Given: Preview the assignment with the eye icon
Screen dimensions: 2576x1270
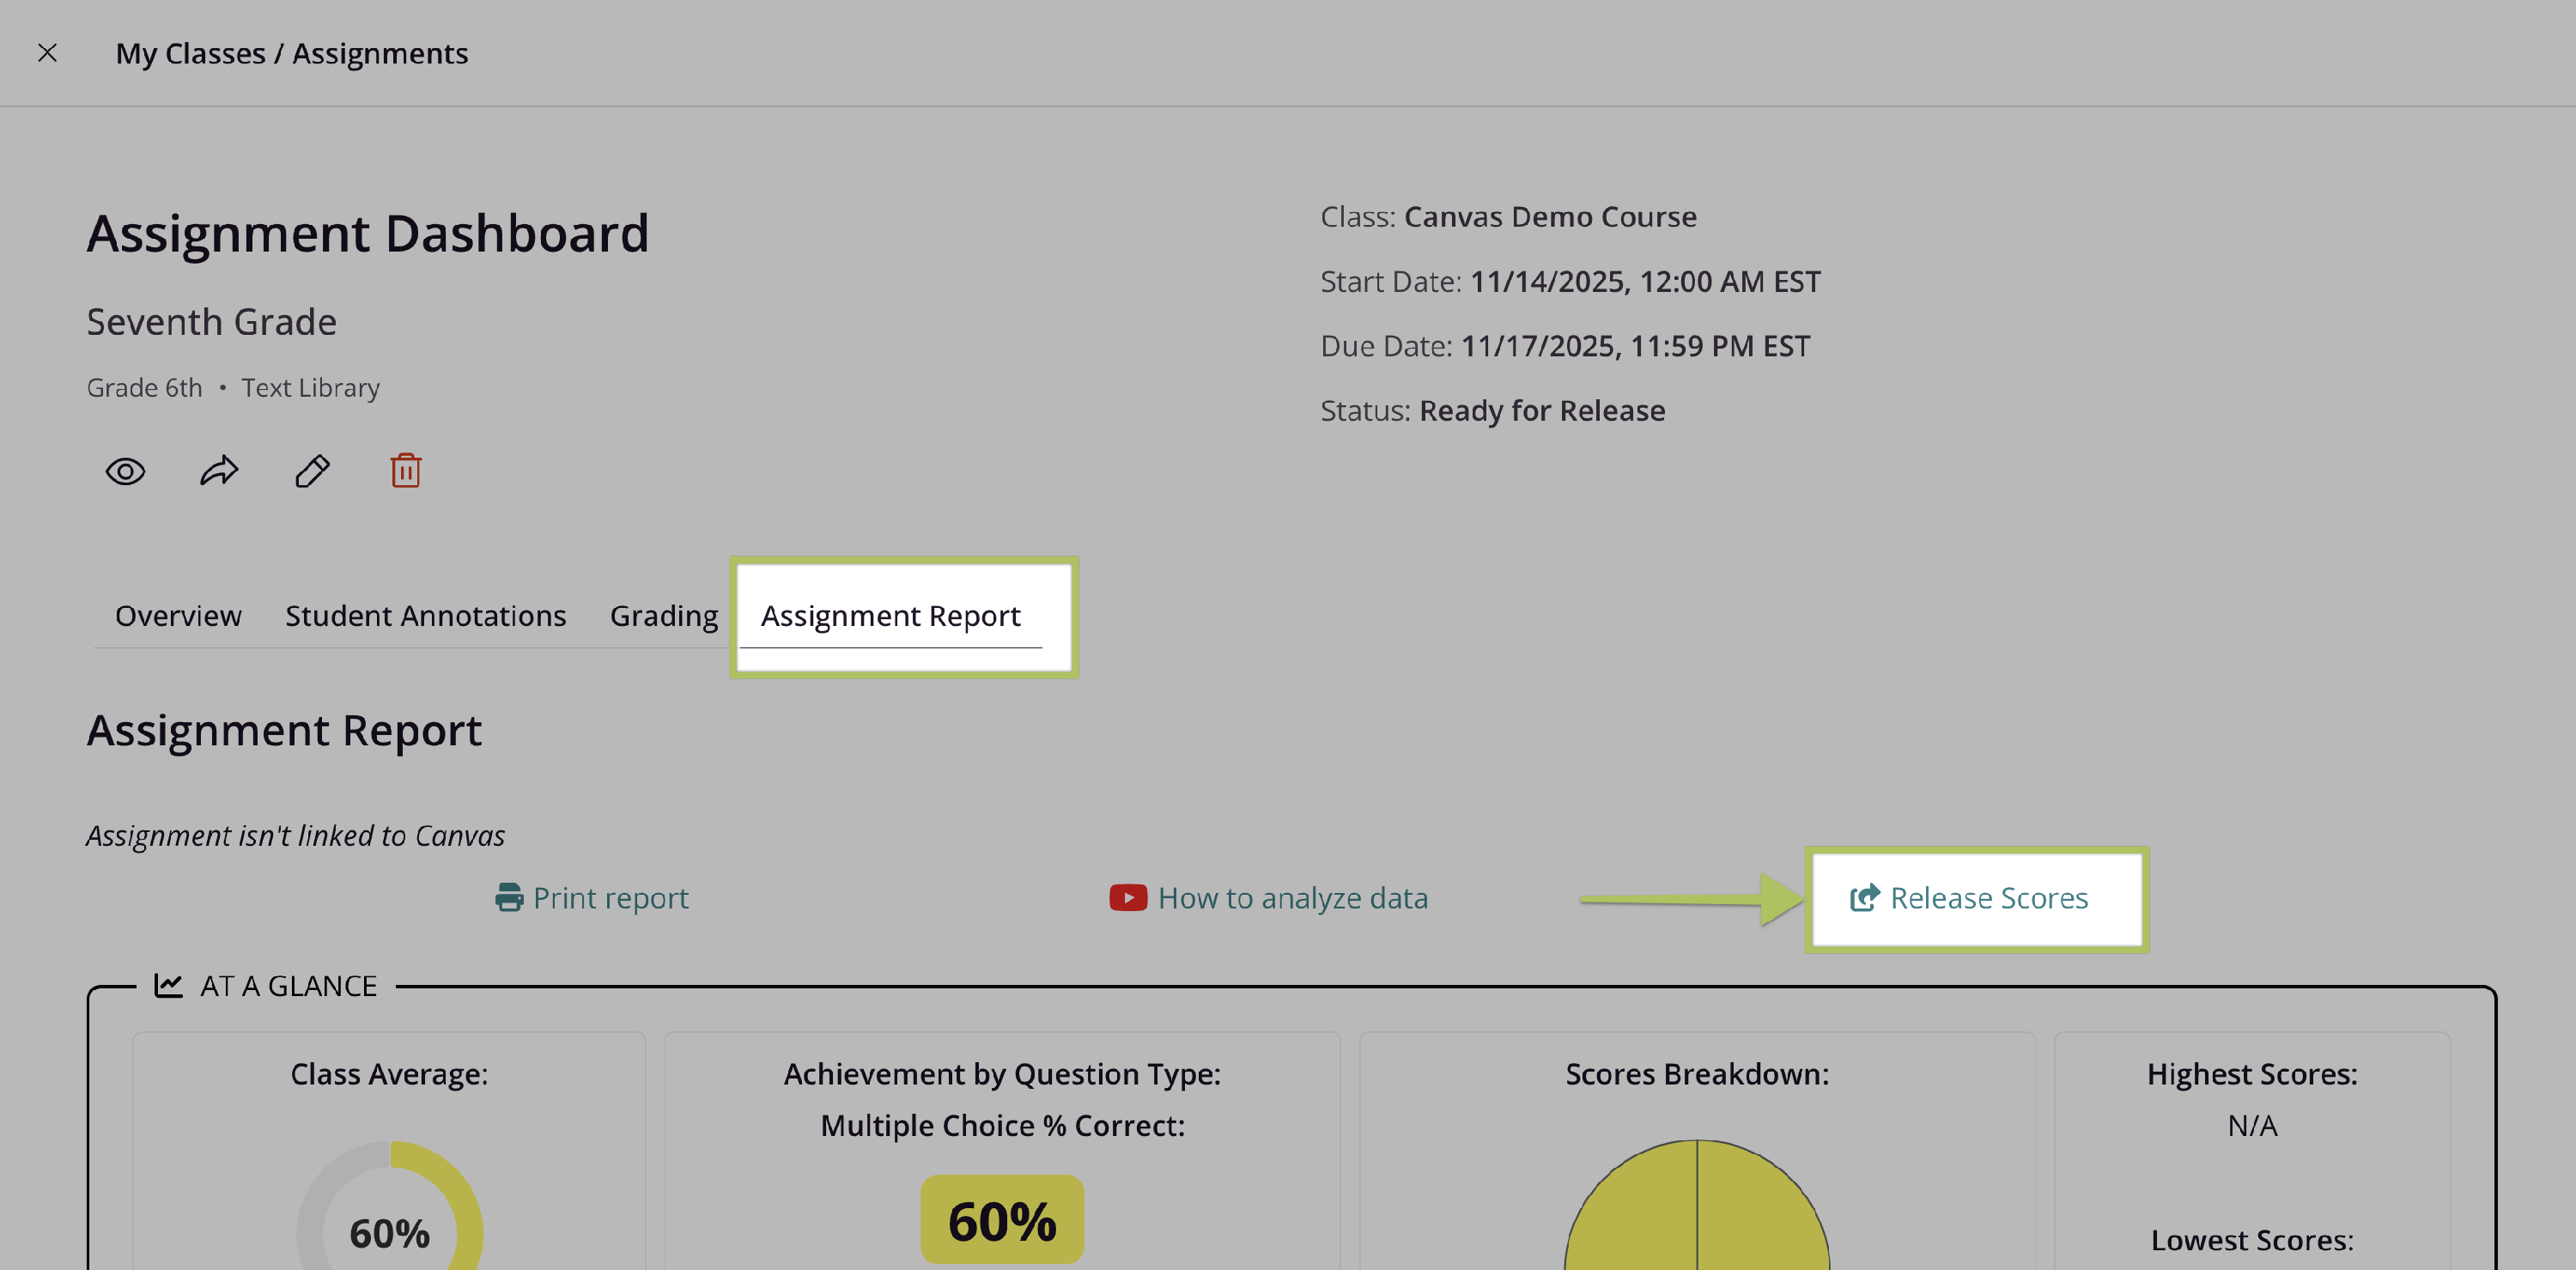Looking at the screenshot, I should (x=125, y=471).
